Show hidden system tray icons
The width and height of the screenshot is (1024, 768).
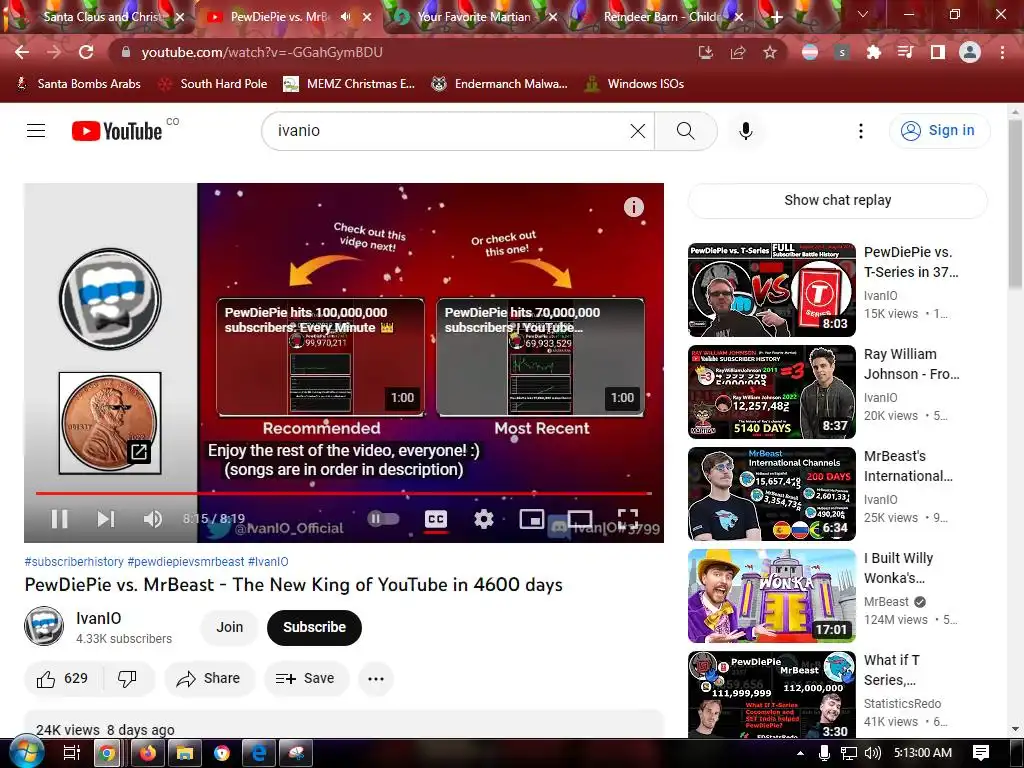800,753
